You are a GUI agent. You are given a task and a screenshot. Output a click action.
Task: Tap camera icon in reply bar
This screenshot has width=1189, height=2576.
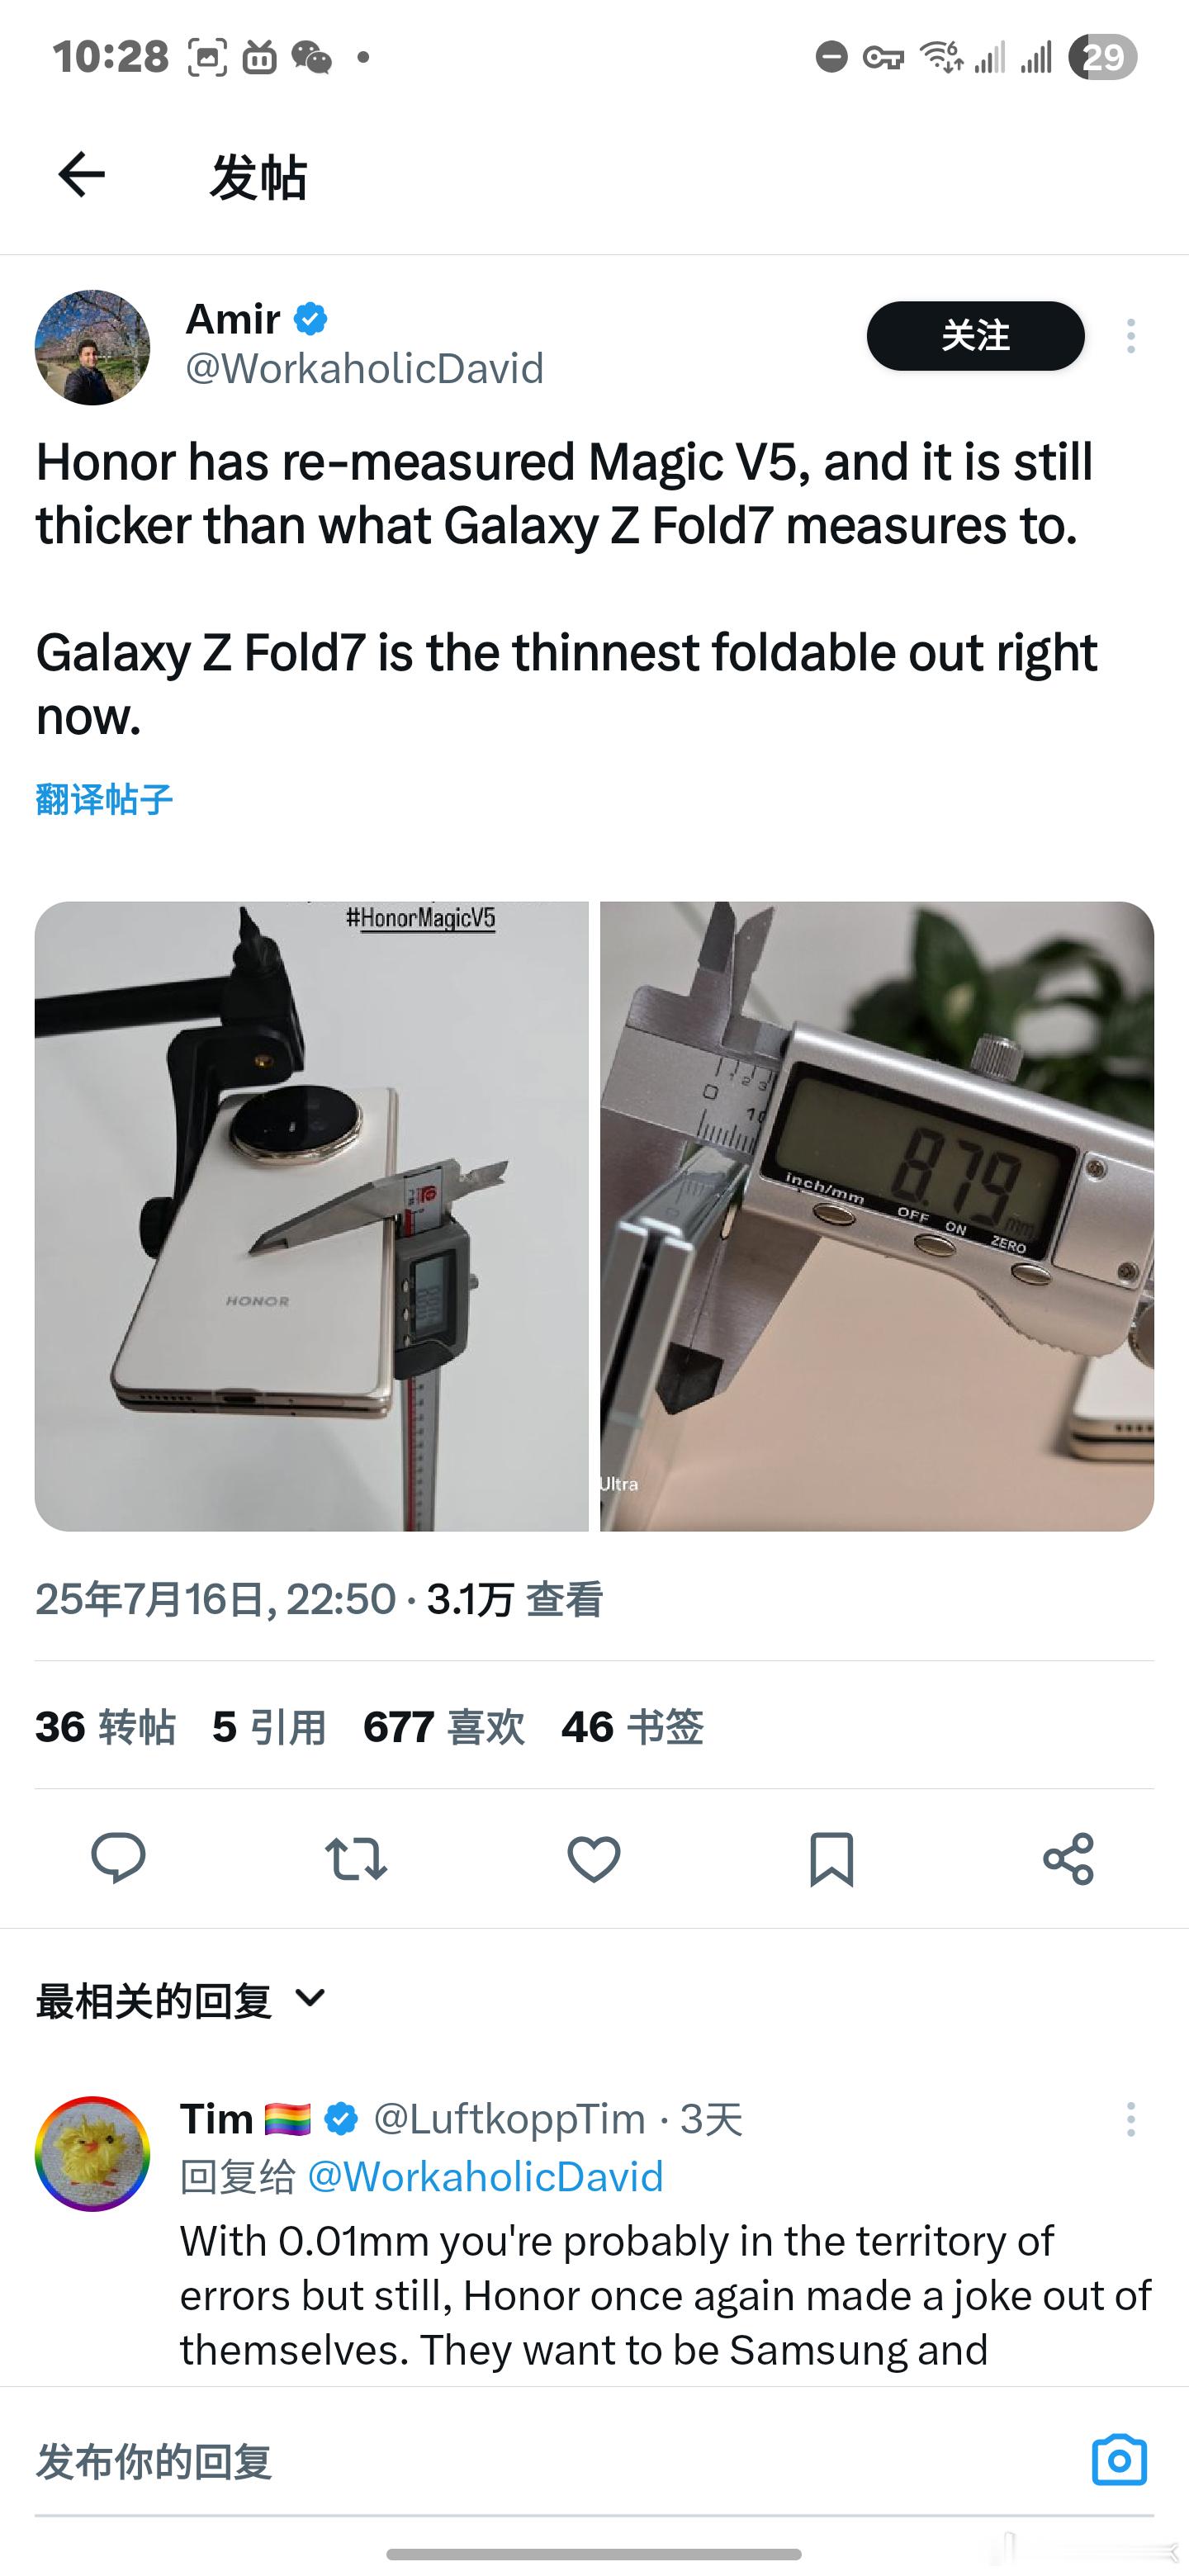coord(1119,2460)
